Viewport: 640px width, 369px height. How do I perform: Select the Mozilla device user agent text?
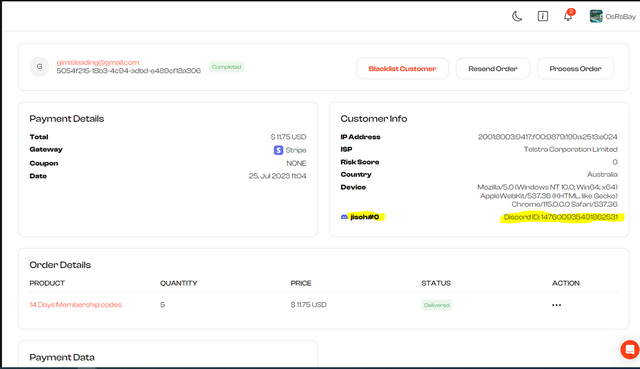547,196
